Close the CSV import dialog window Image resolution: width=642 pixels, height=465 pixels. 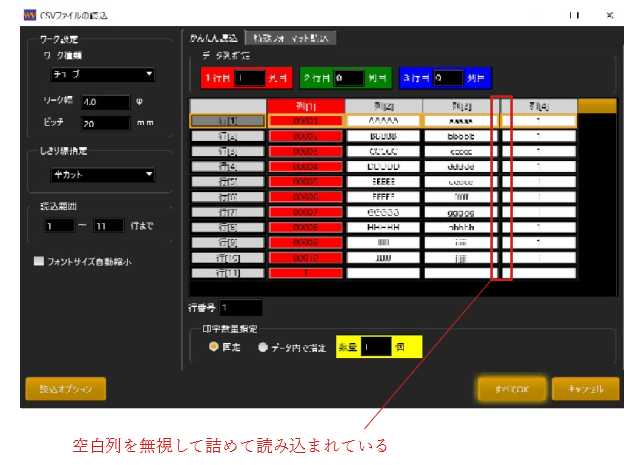609,16
